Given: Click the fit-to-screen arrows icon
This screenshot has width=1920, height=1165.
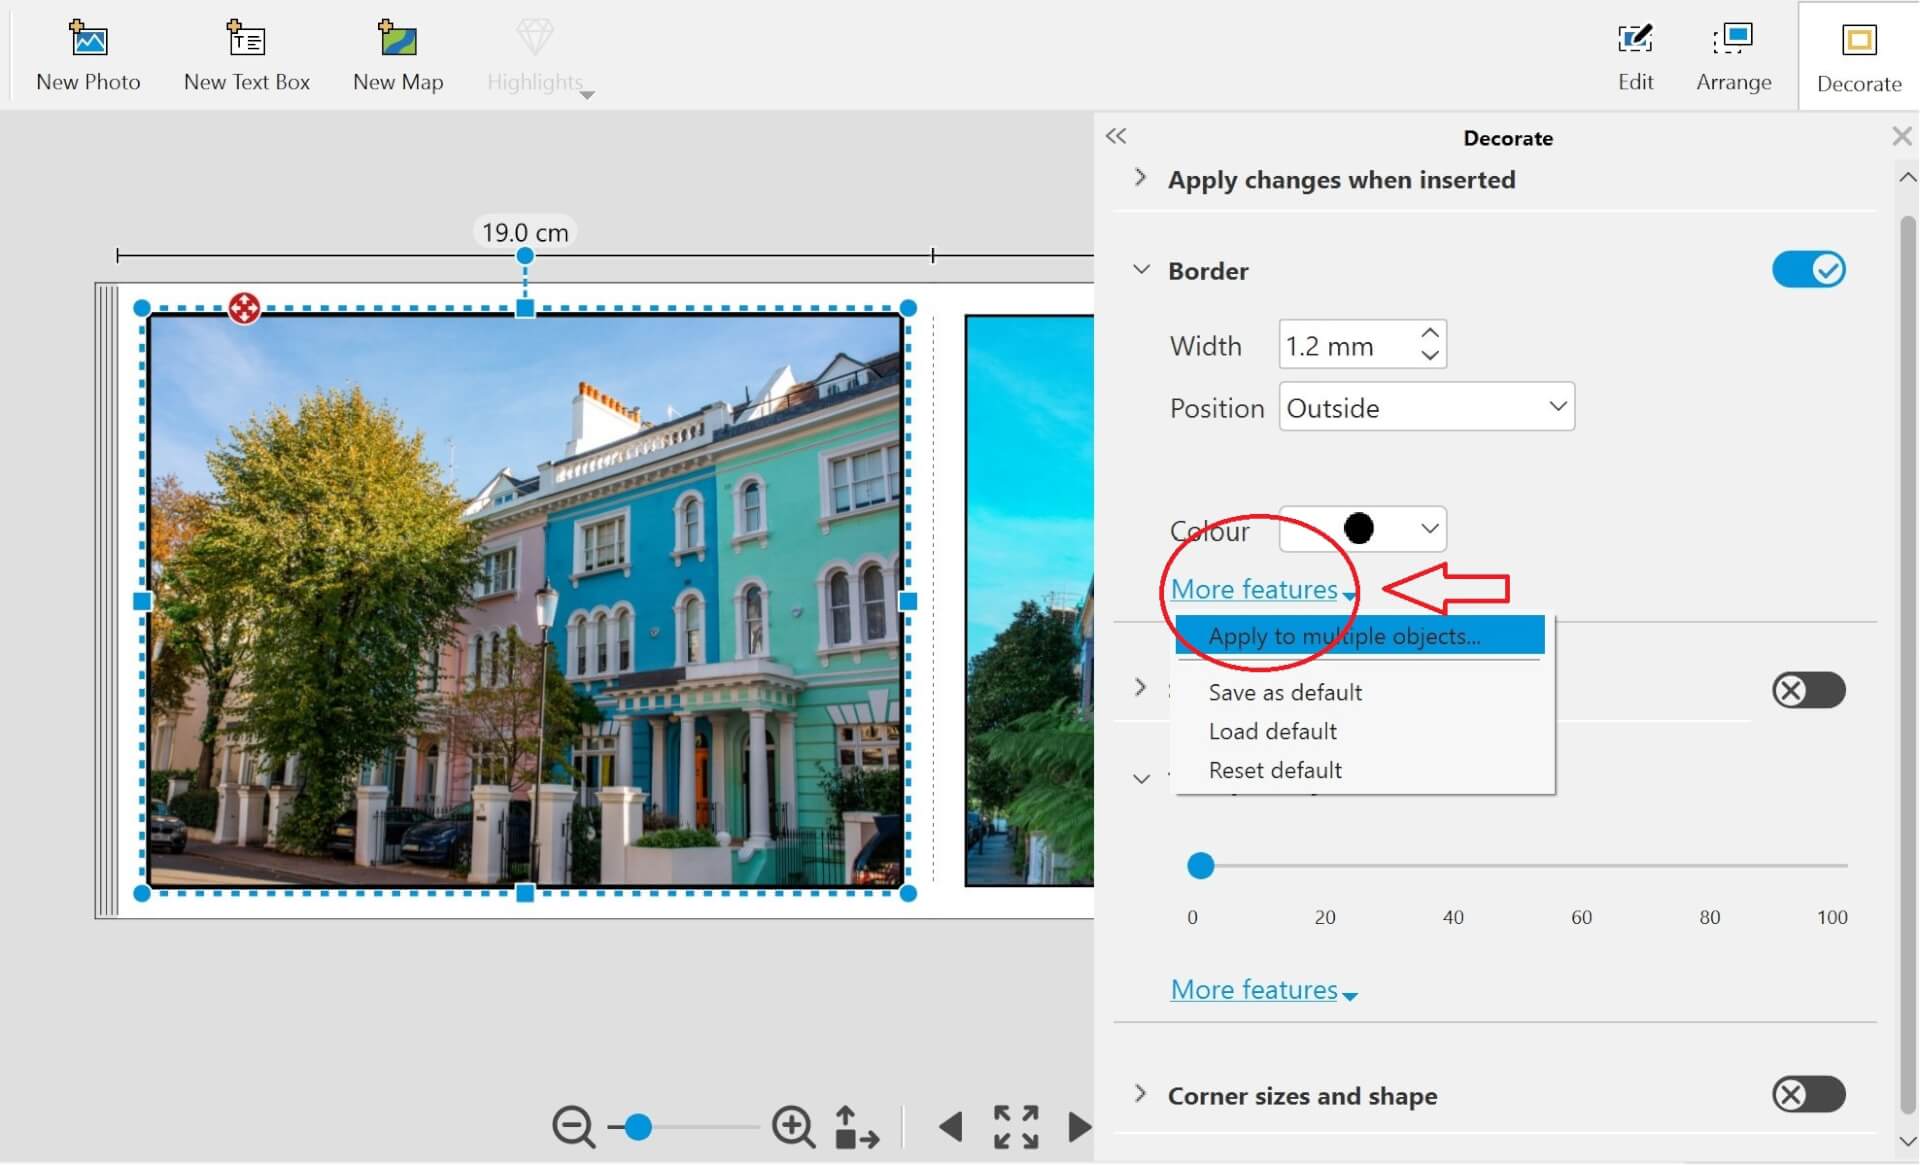Looking at the screenshot, I should 1015,1127.
